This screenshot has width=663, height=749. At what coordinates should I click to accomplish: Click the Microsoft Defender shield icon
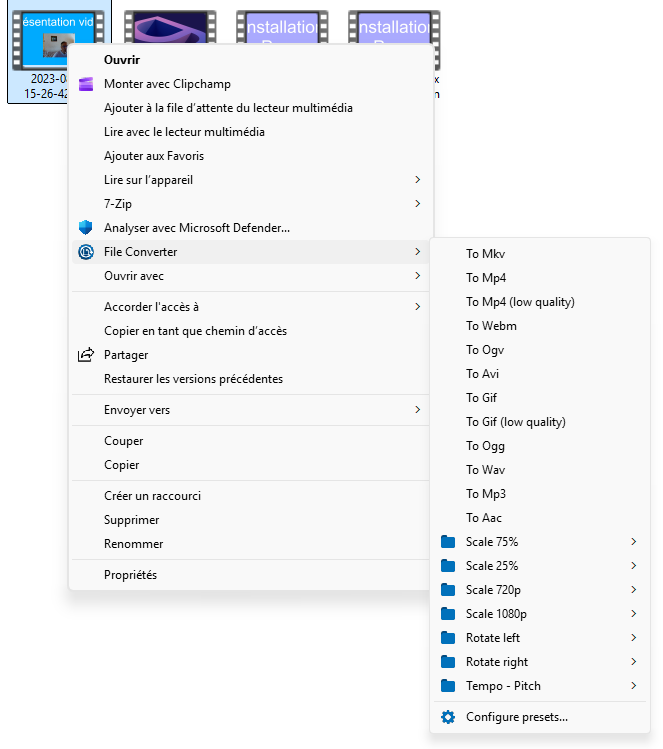[x=86, y=228]
